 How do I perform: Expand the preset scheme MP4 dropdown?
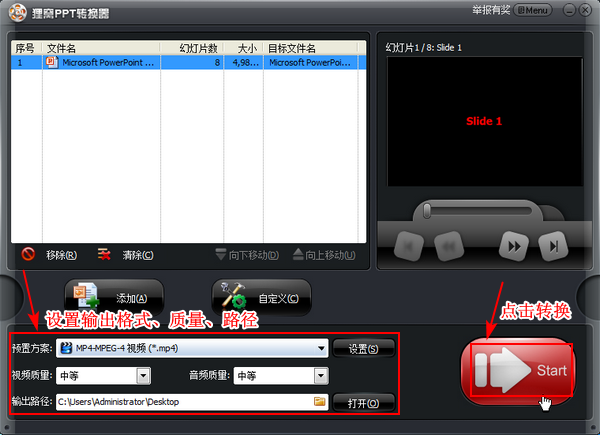coord(321,348)
